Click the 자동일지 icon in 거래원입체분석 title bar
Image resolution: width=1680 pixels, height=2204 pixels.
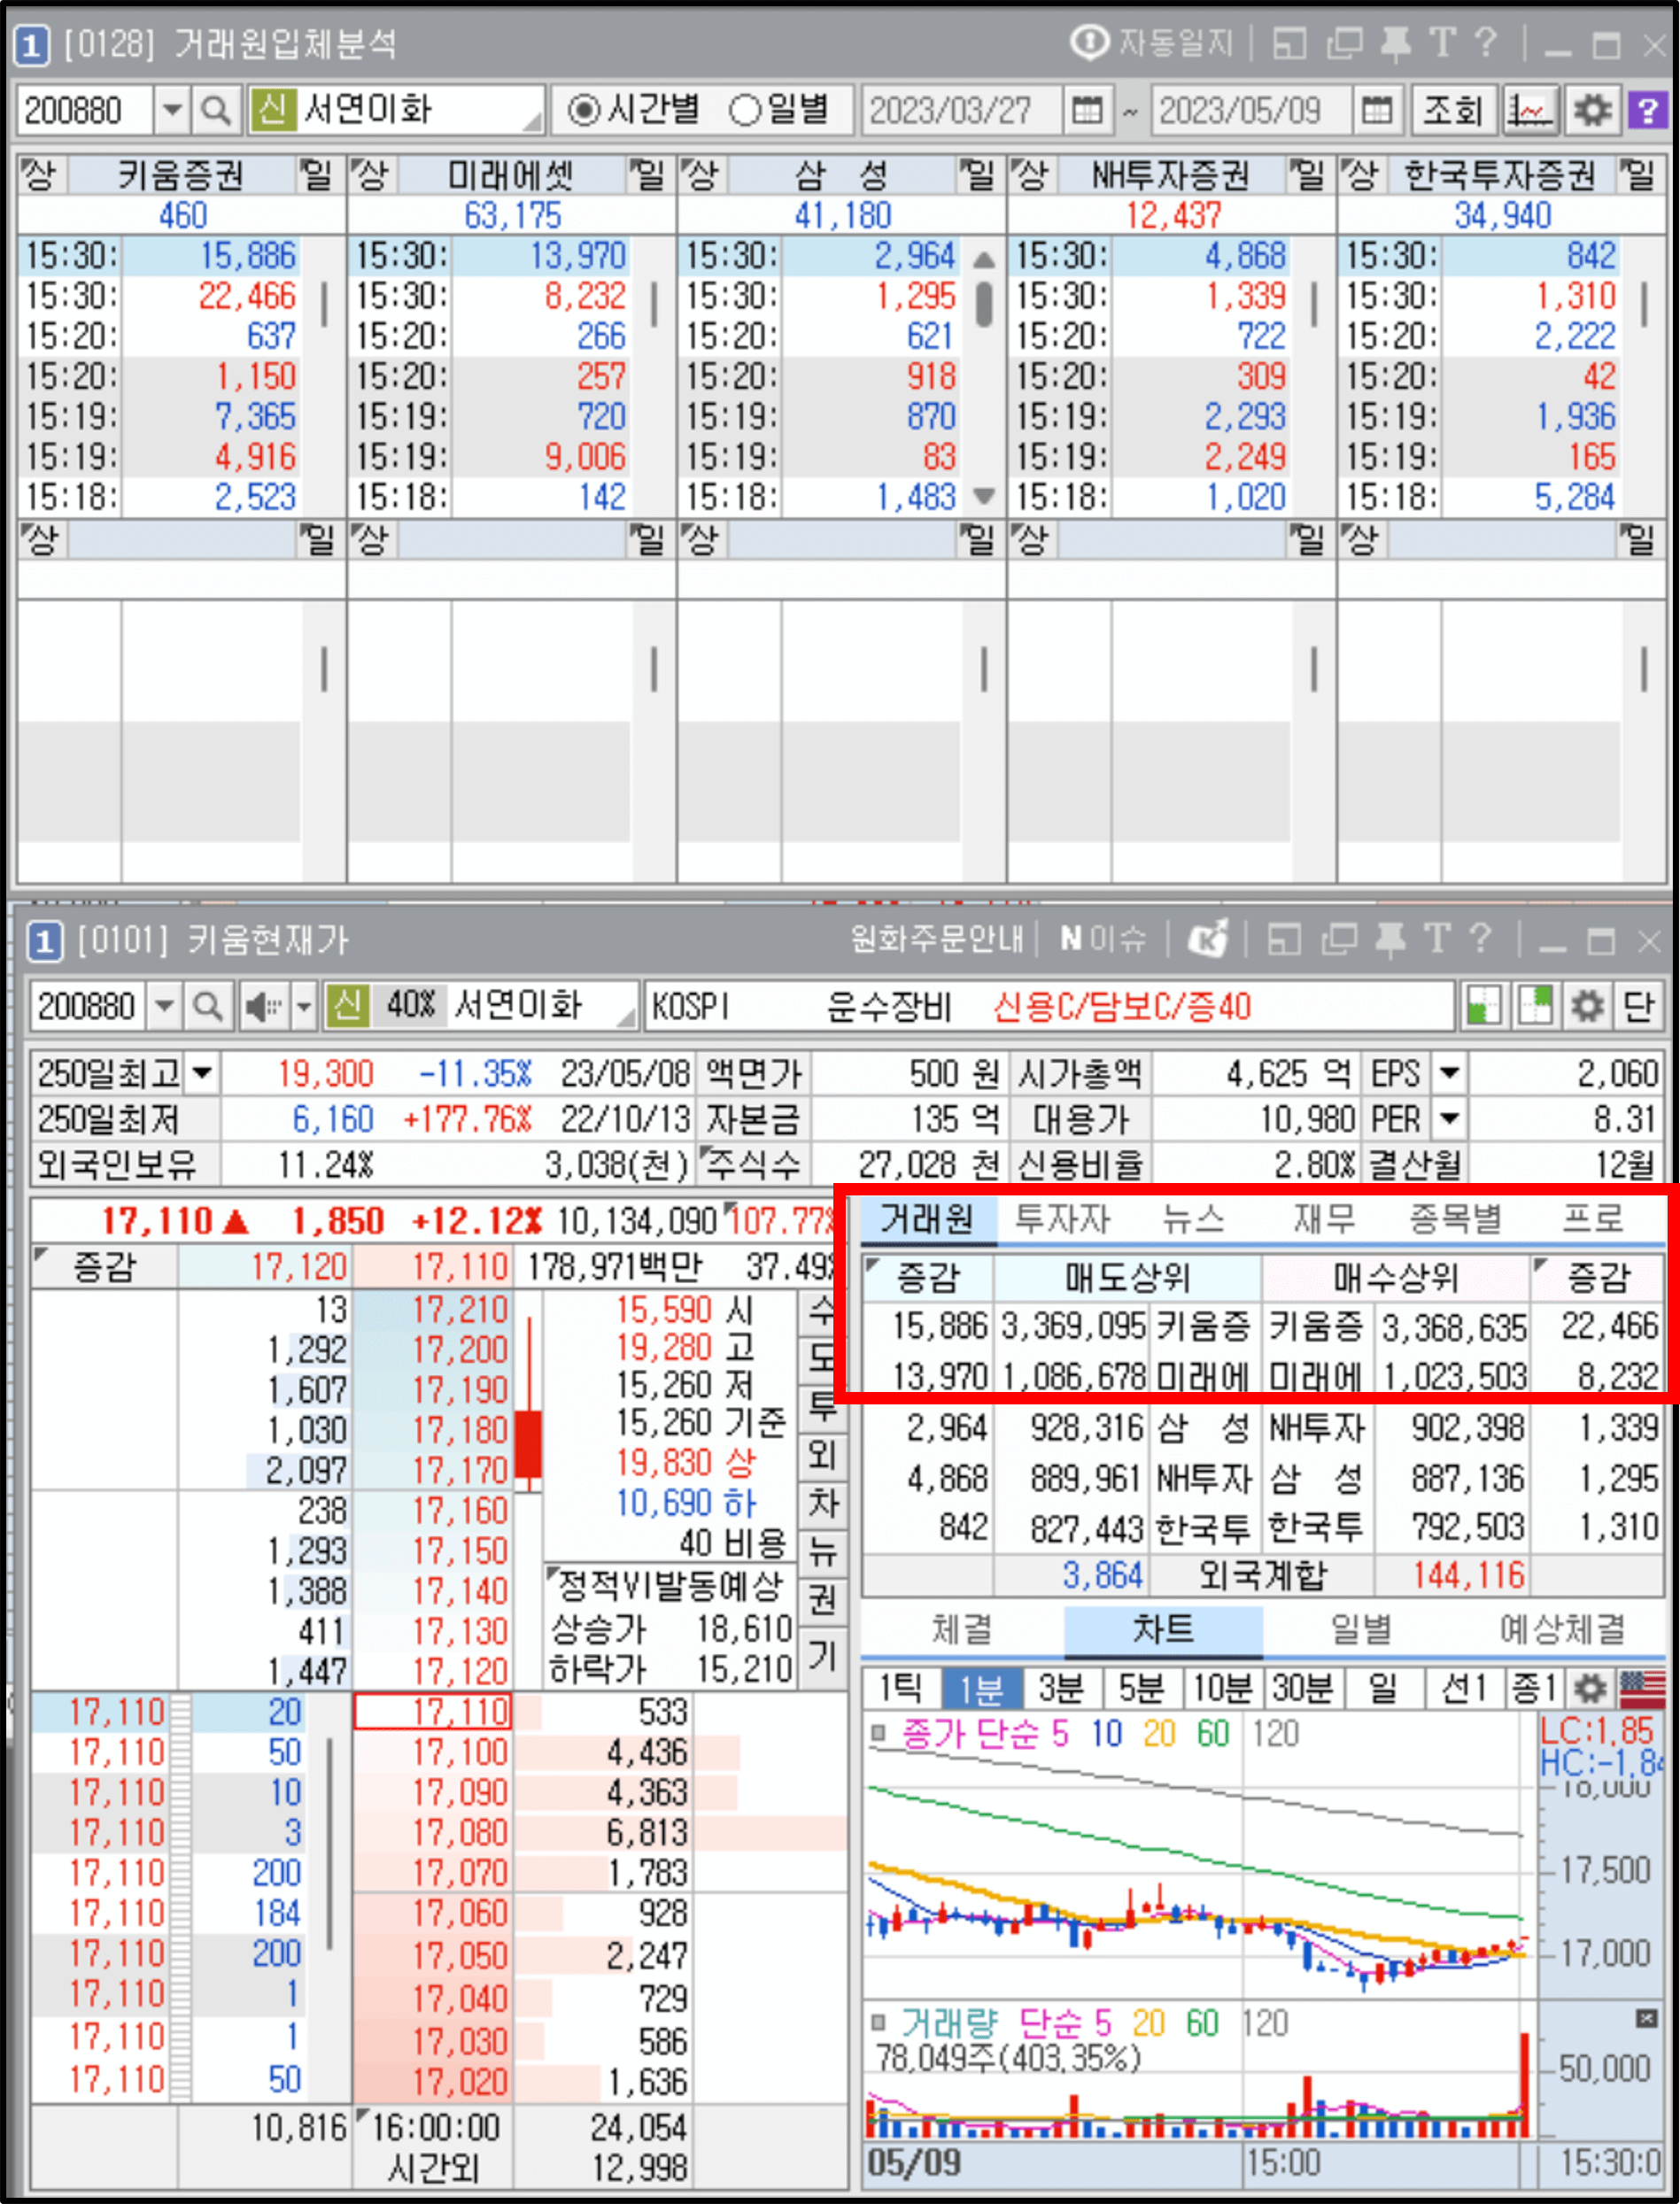coord(1089,44)
